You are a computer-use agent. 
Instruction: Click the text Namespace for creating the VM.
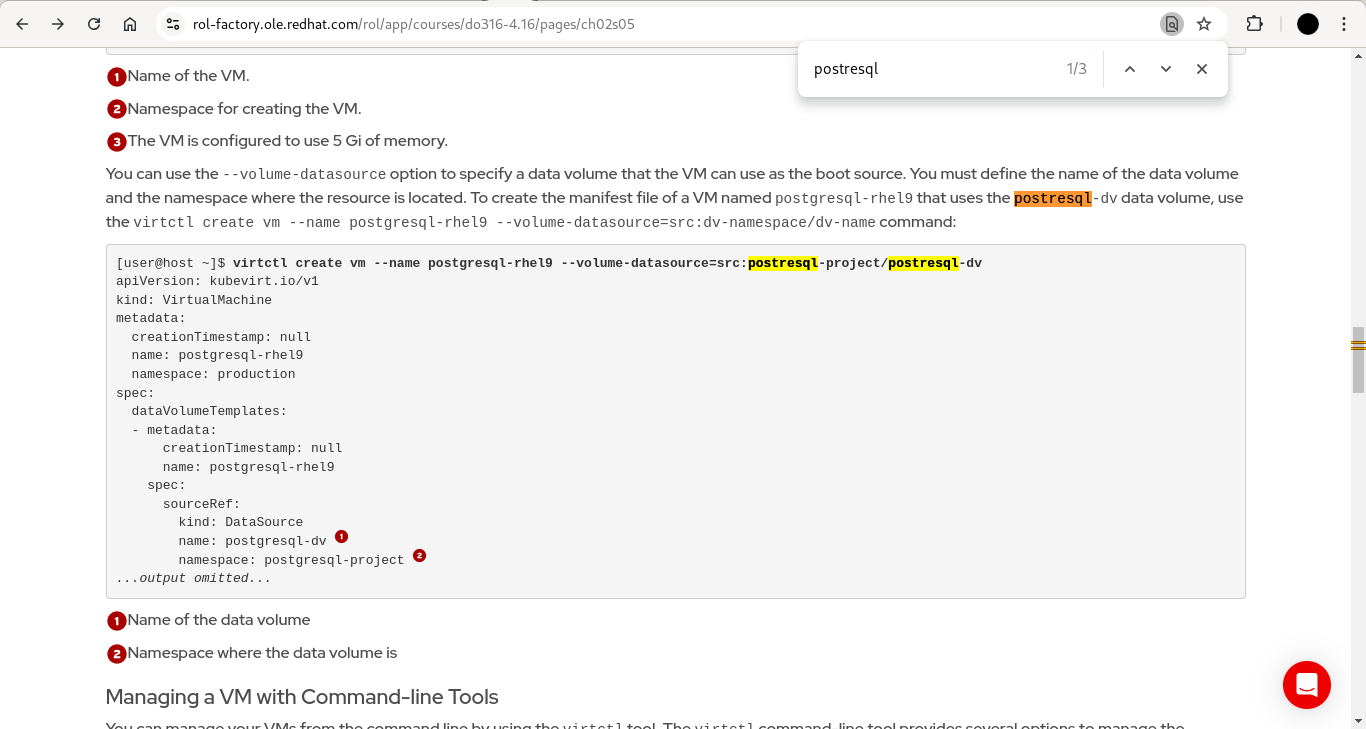pyautogui.click(x=244, y=109)
